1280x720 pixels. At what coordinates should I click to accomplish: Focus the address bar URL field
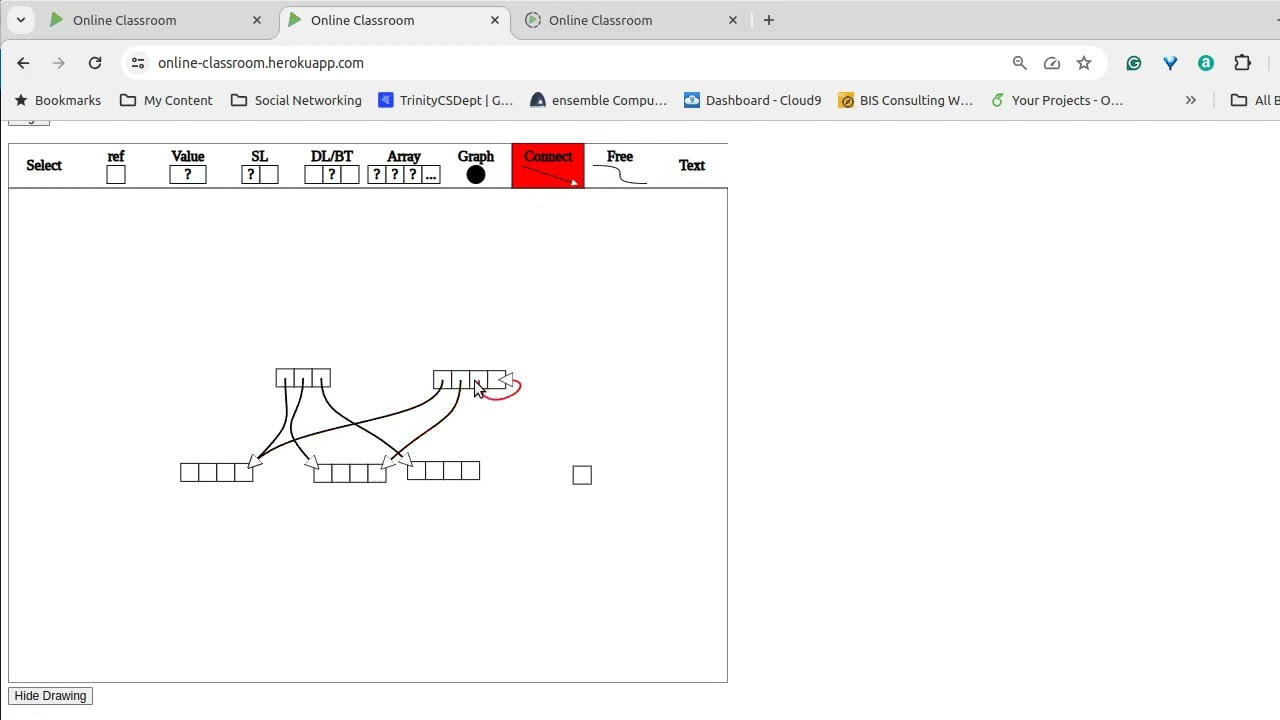pyautogui.click(x=580, y=63)
